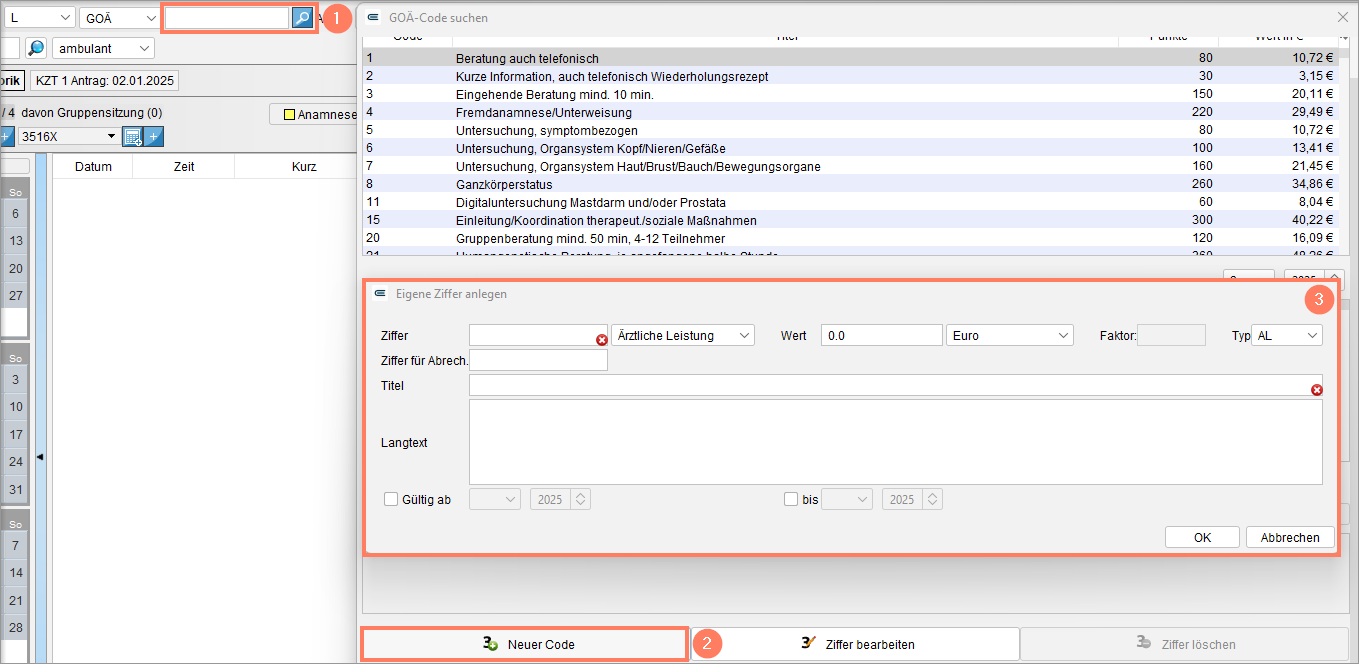Click the plus button right of the calculator icon
The height and width of the screenshot is (664, 1359).
click(154, 136)
